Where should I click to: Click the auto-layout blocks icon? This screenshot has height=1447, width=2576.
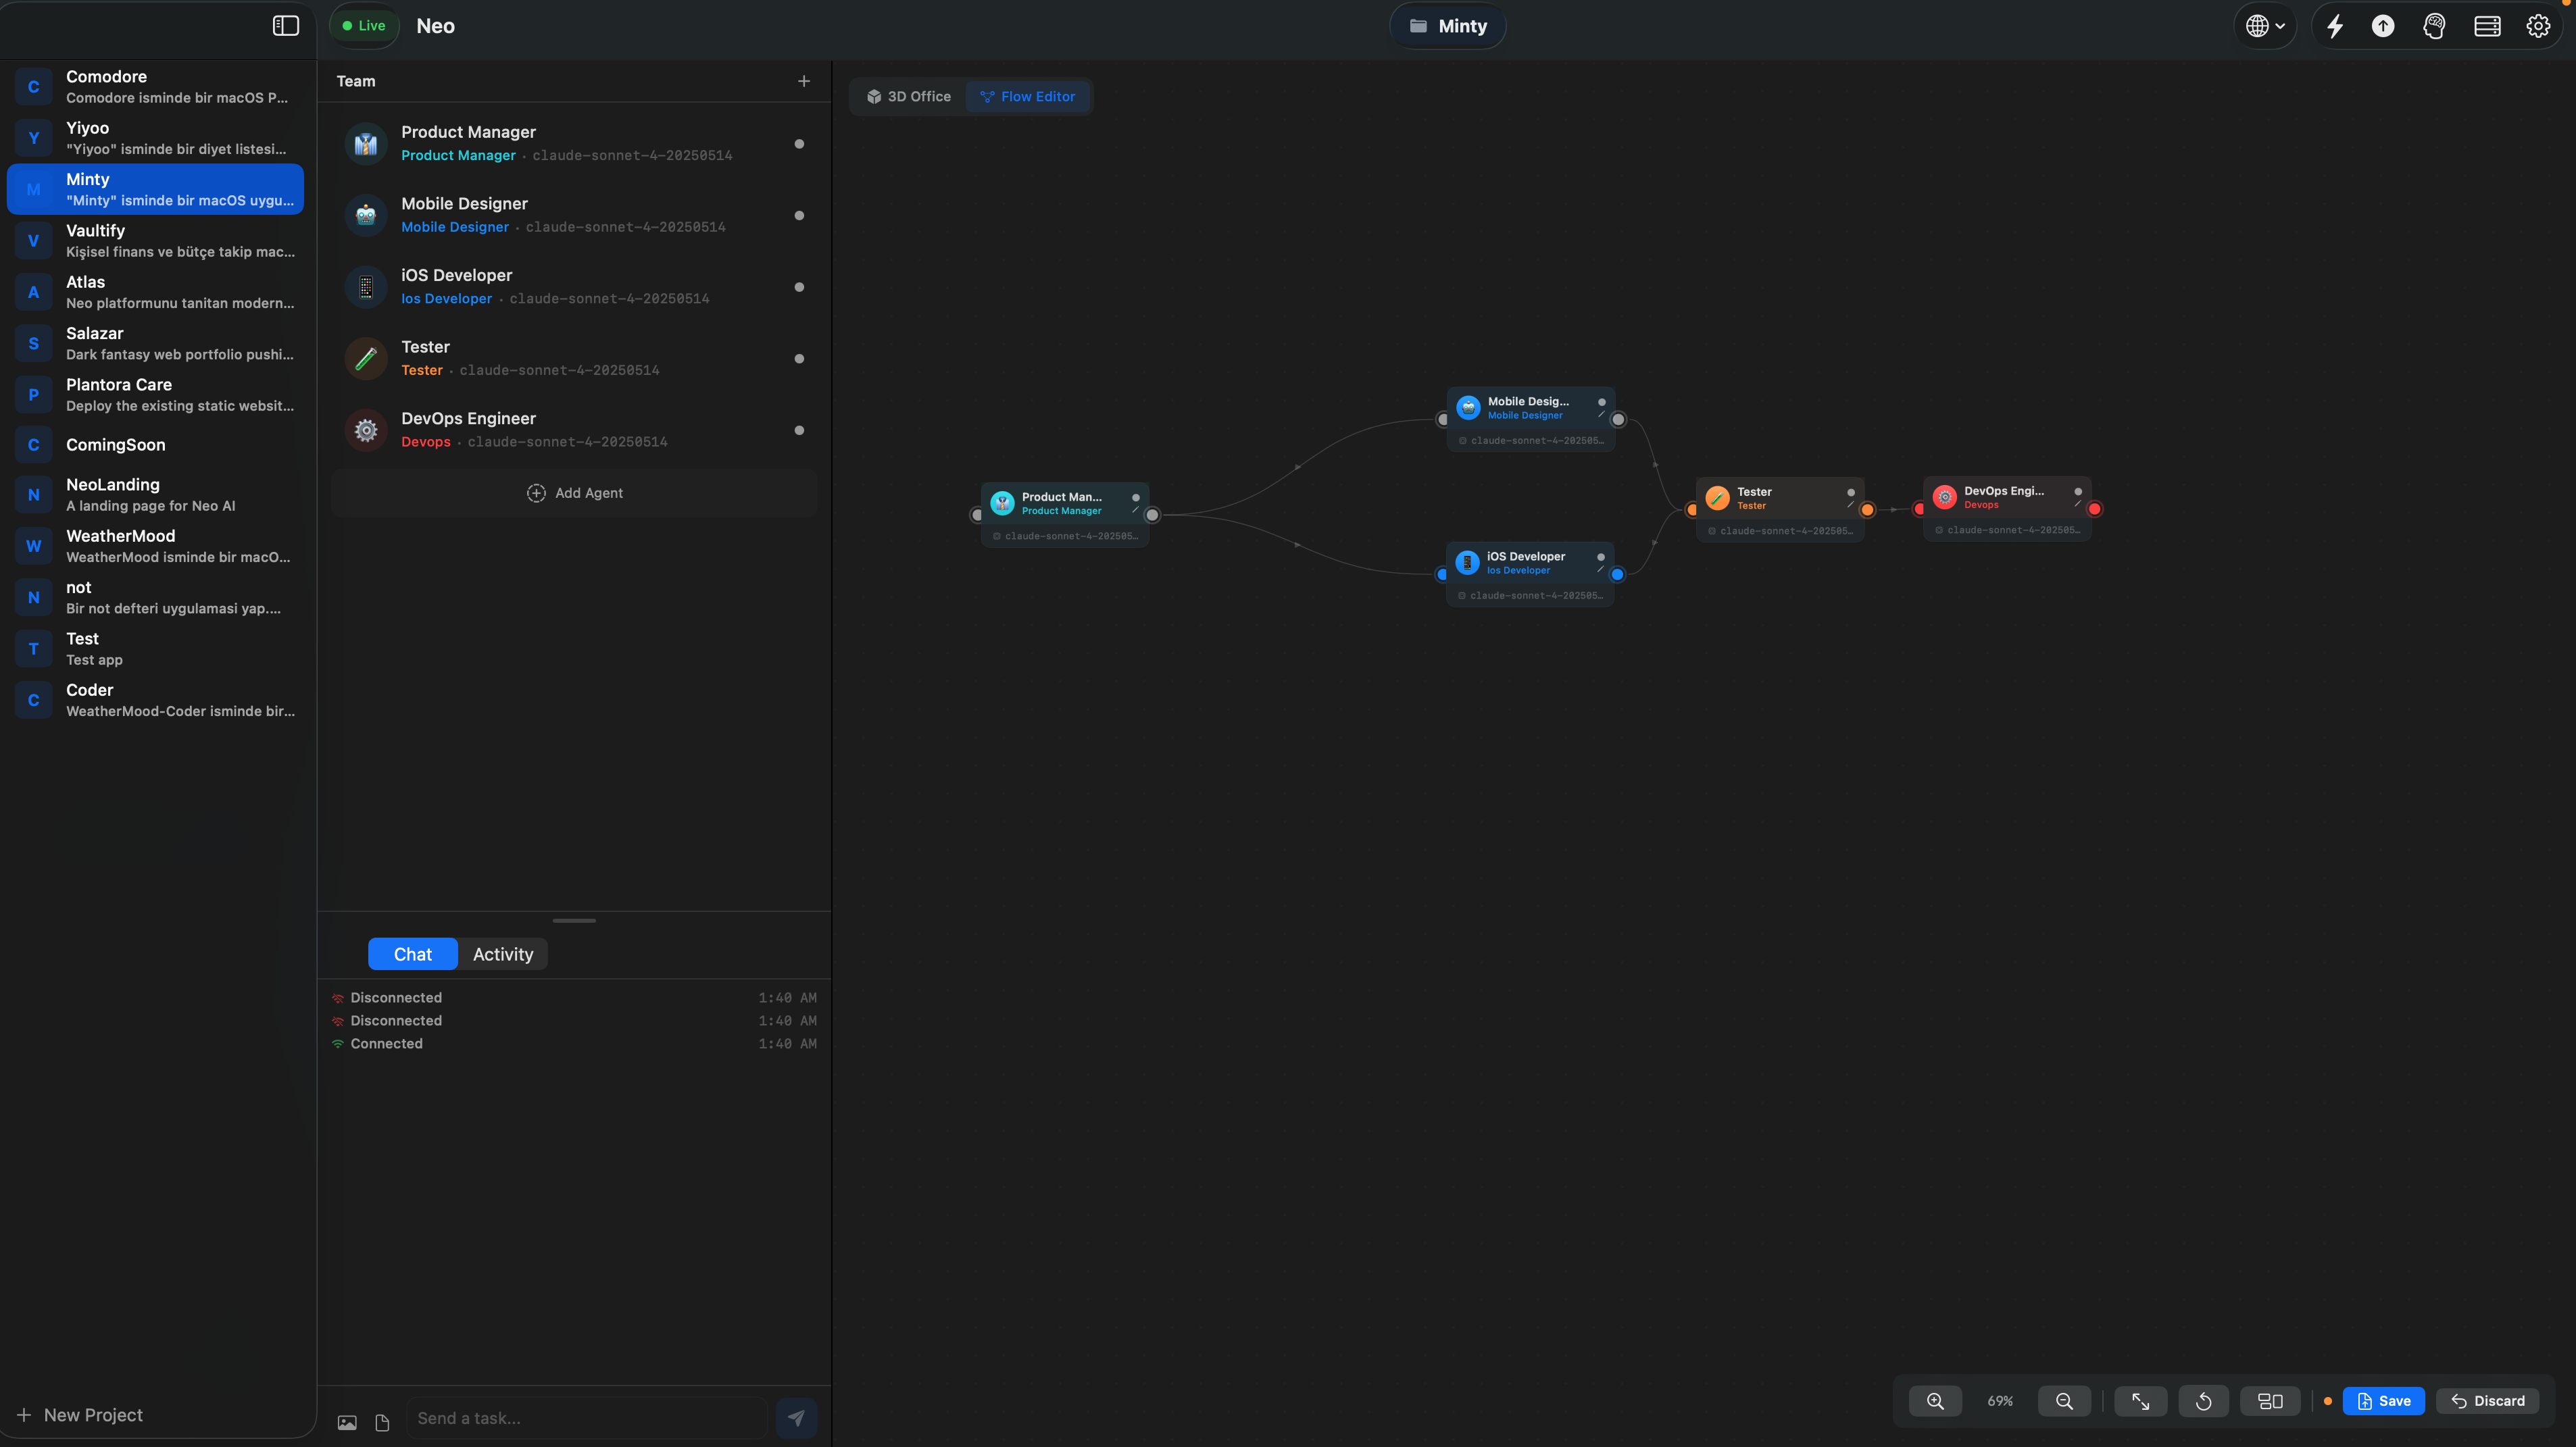2270,1401
